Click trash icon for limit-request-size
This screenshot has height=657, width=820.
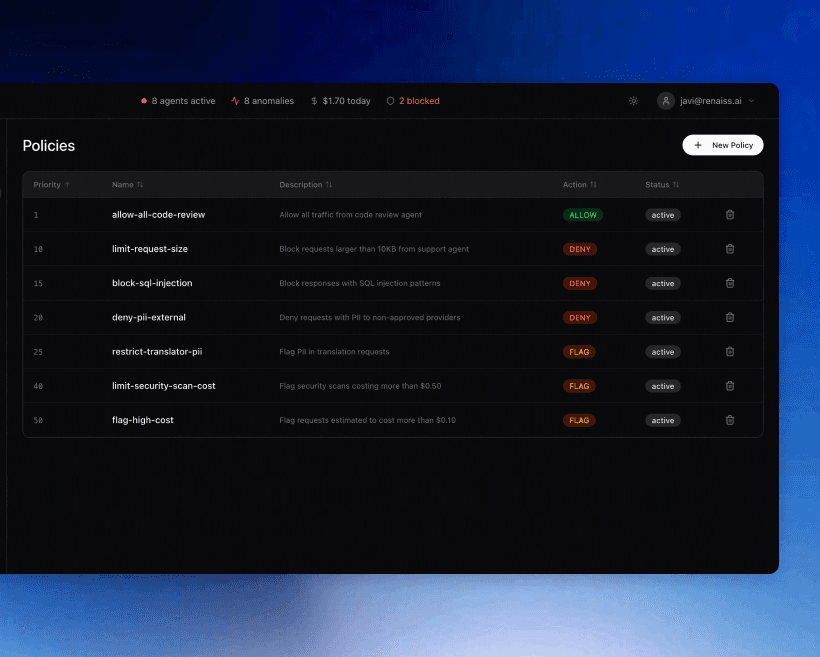click(730, 249)
